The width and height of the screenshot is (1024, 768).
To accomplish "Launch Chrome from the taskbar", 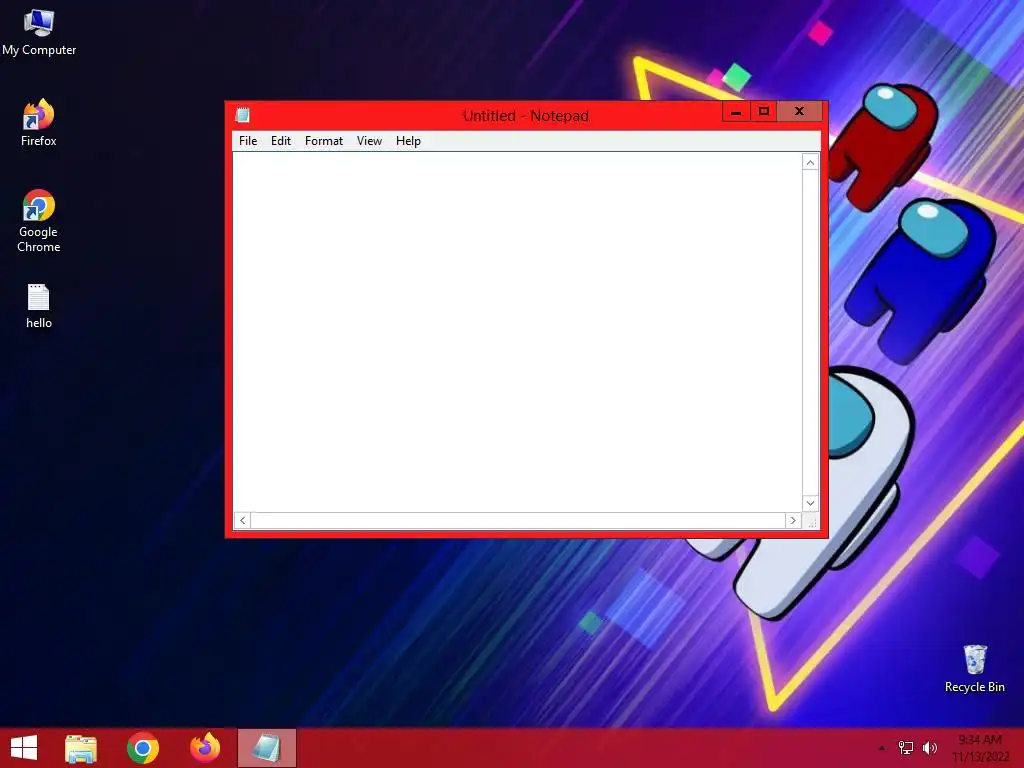I will pos(143,748).
